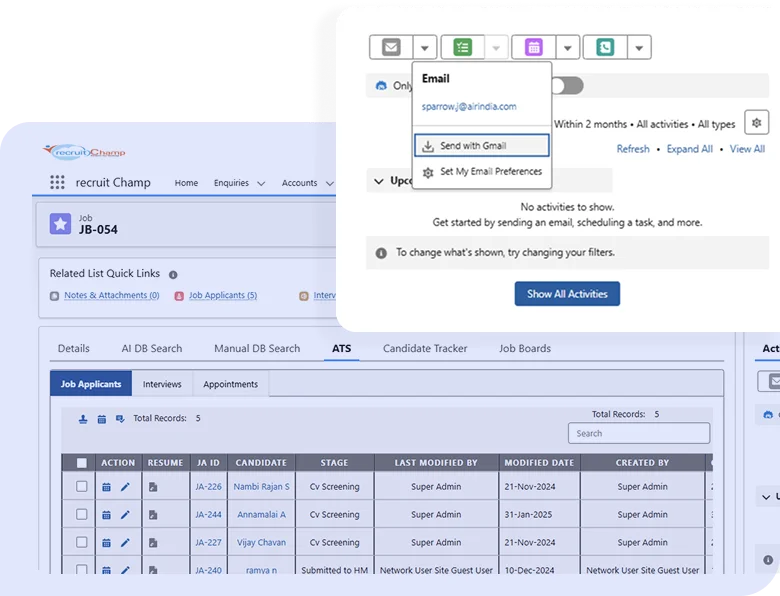
Task: Click the green New Task icon button
Action: (463, 47)
